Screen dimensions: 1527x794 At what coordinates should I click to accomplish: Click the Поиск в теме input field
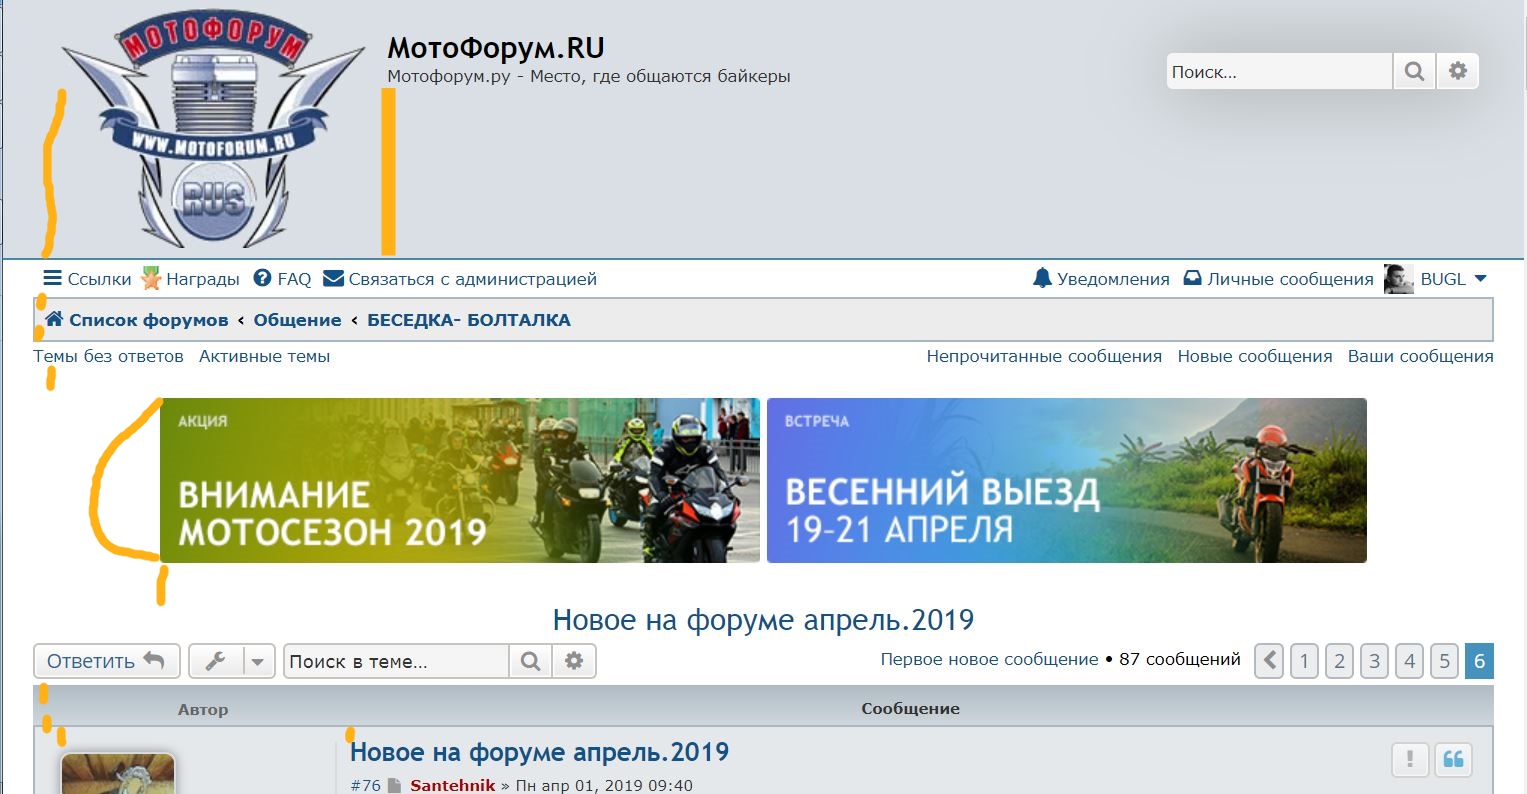coord(397,661)
